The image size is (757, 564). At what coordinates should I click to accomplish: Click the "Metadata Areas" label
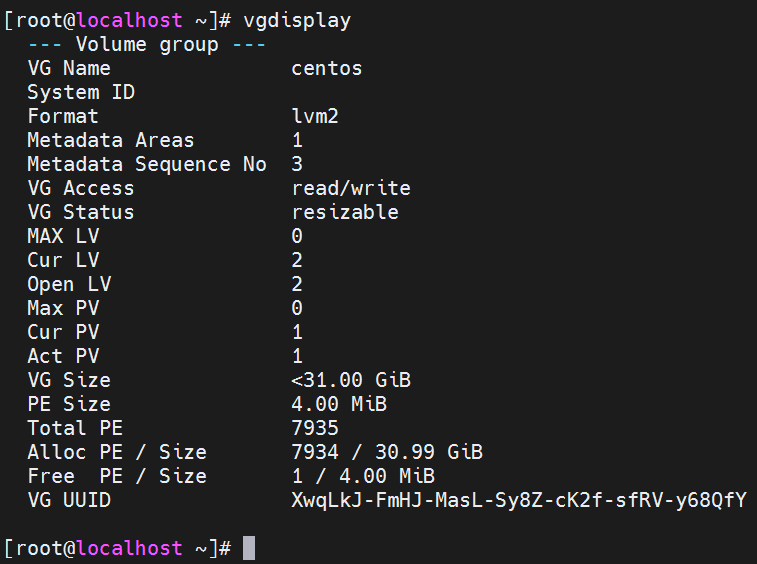(111, 140)
